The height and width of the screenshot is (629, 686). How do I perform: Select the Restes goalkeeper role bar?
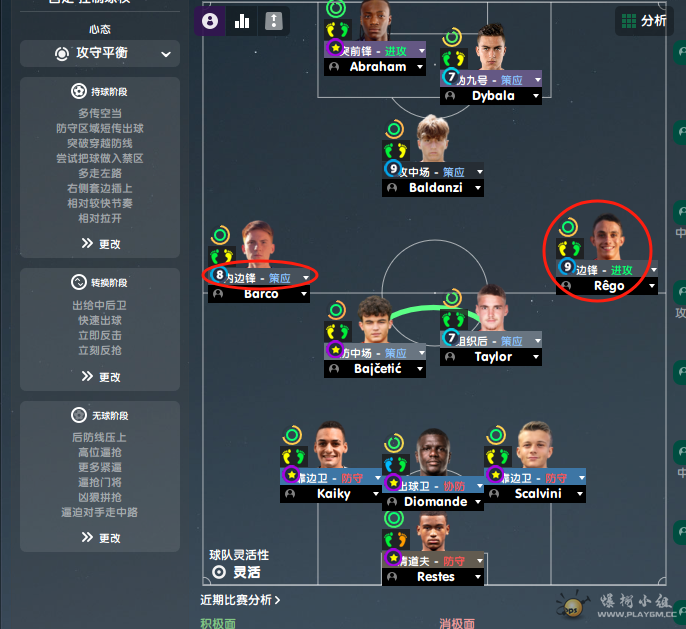point(433,560)
